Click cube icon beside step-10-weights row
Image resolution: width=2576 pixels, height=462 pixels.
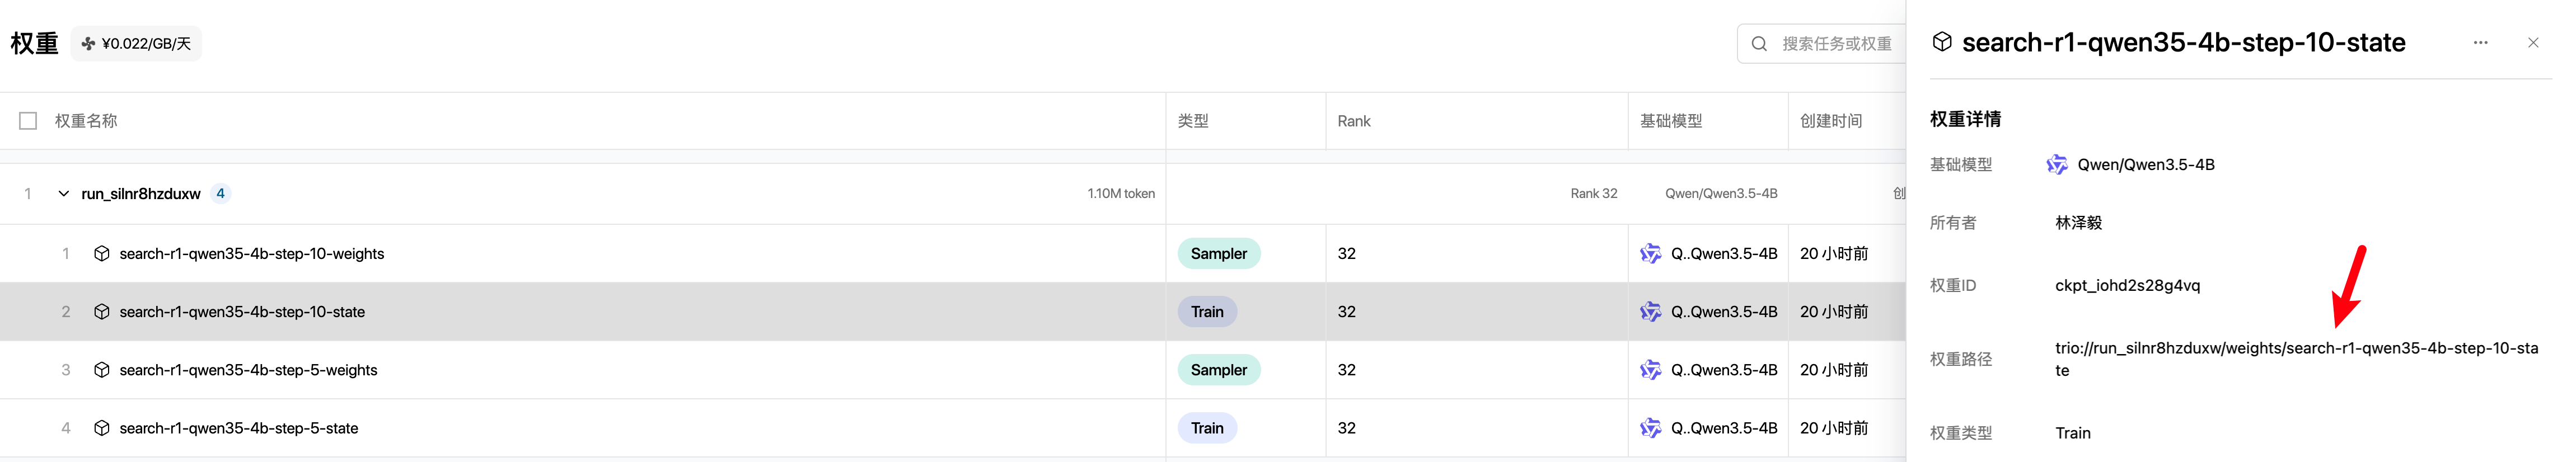101,254
